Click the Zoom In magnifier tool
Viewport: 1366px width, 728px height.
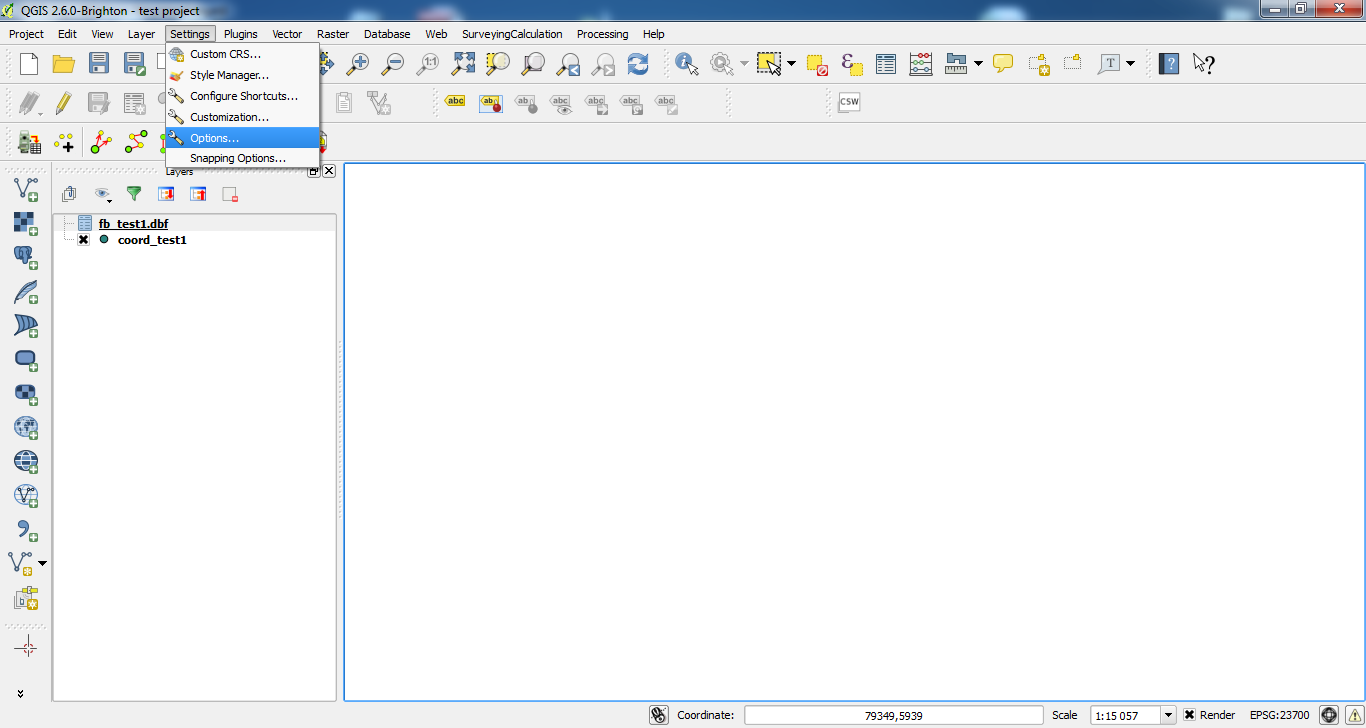pyautogui.click(x=357, y=64)
